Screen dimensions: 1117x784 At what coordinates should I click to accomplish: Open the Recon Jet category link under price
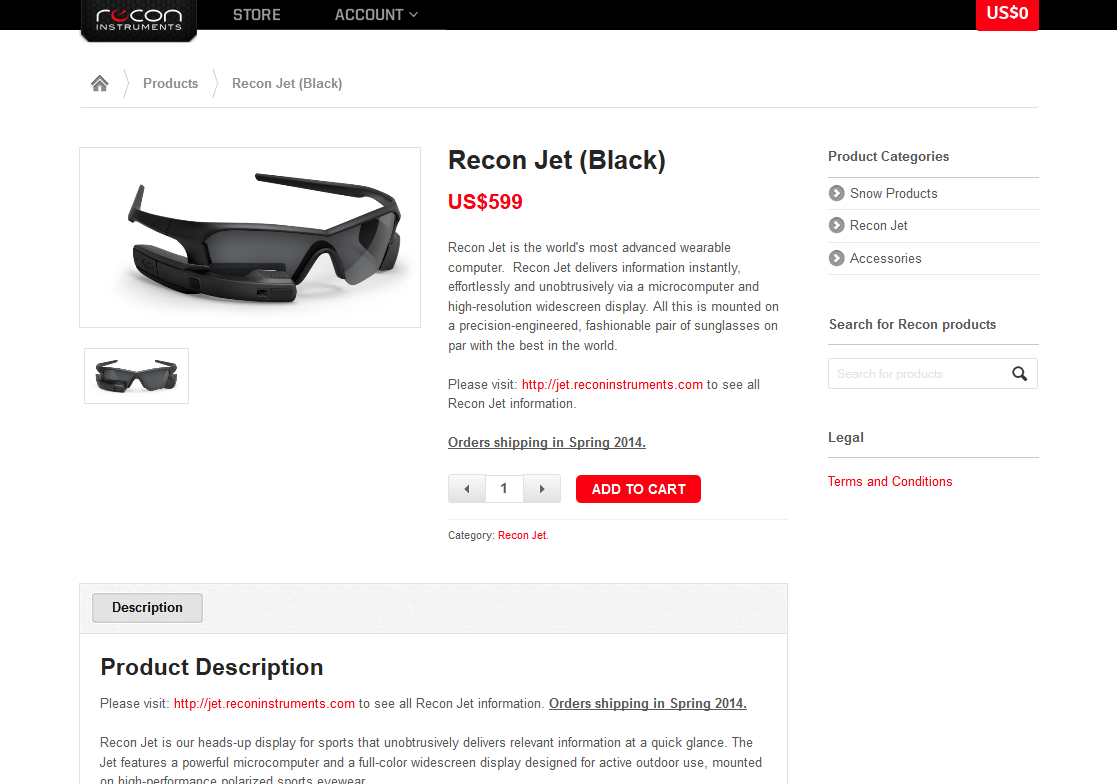point(522,535)
